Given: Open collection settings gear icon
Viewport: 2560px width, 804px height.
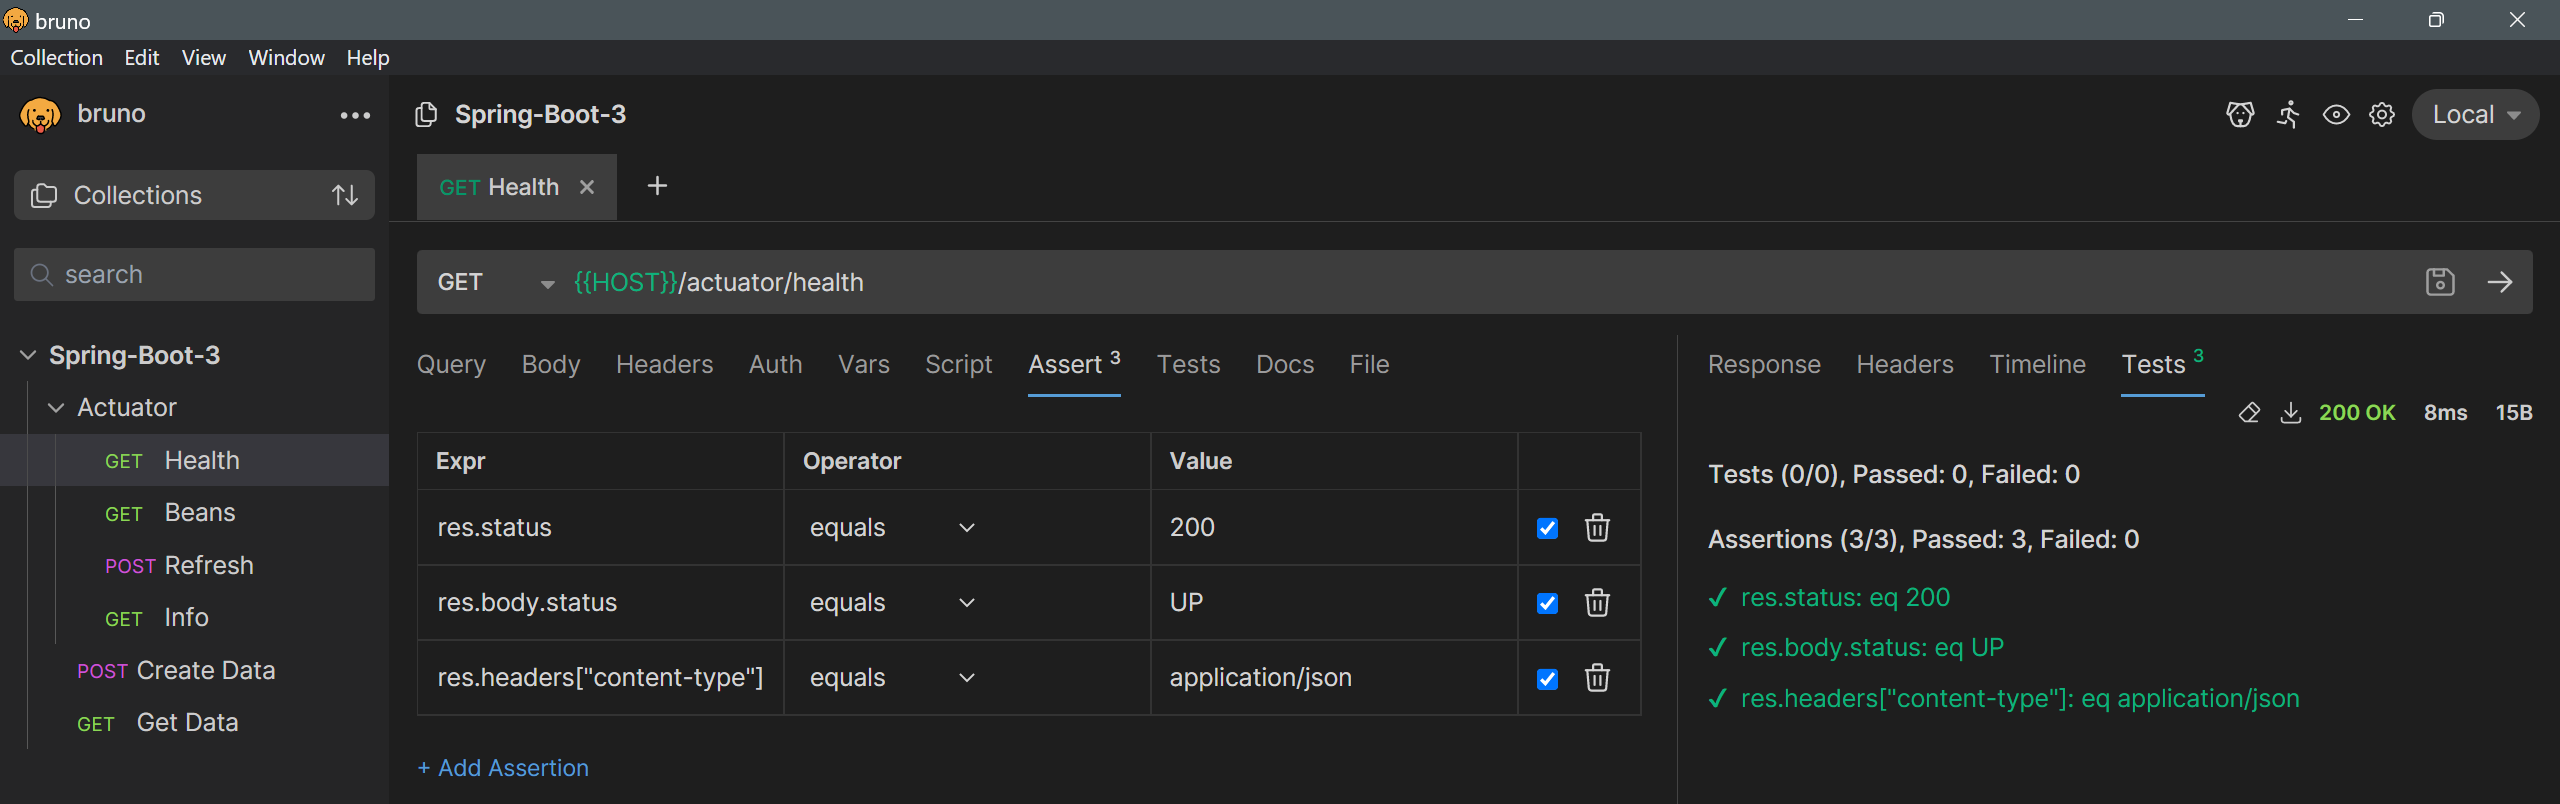Looking at the screenshot, I should 2382,115.
